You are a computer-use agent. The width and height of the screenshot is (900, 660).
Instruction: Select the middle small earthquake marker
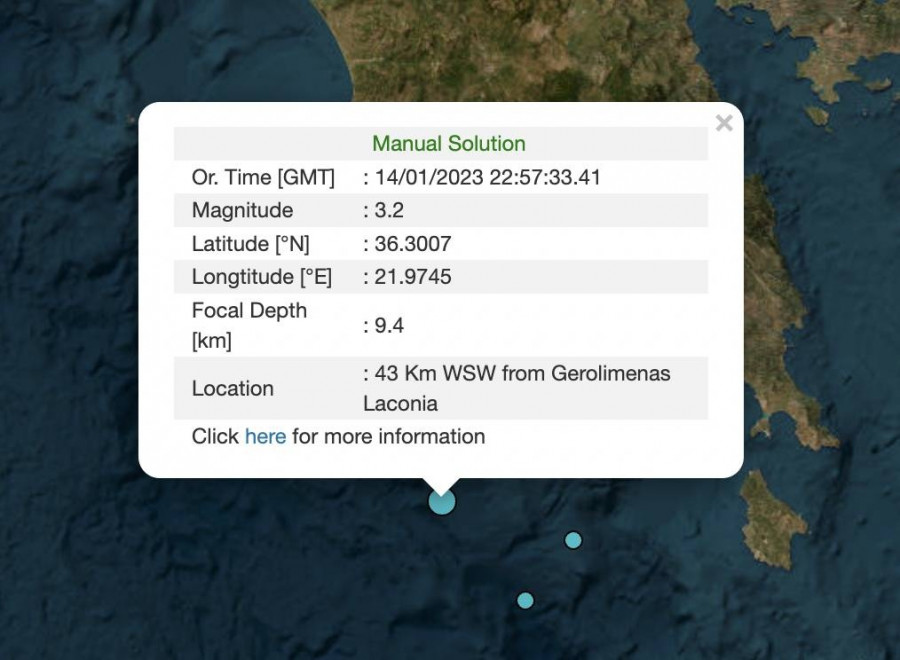coord(573,540)
